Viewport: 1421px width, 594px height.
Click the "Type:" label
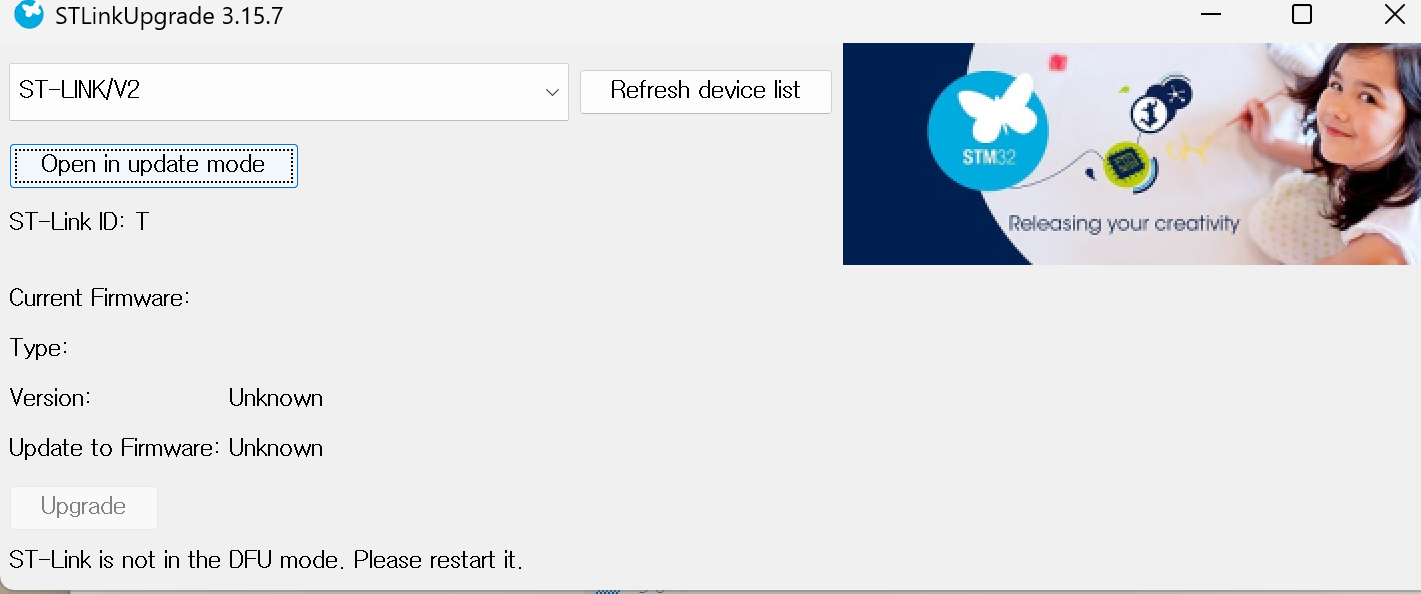click(x=39, y=348)
